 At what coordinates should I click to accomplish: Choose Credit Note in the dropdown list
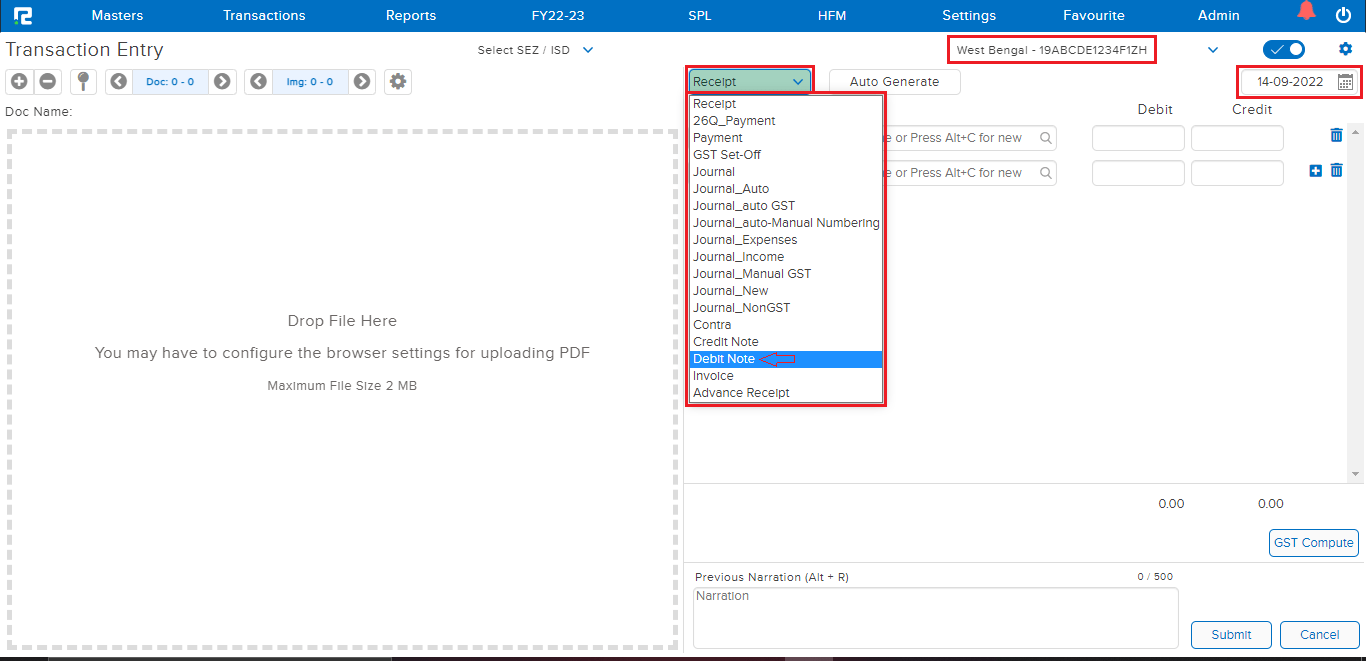pyautogui.click(x=725, y=342)
